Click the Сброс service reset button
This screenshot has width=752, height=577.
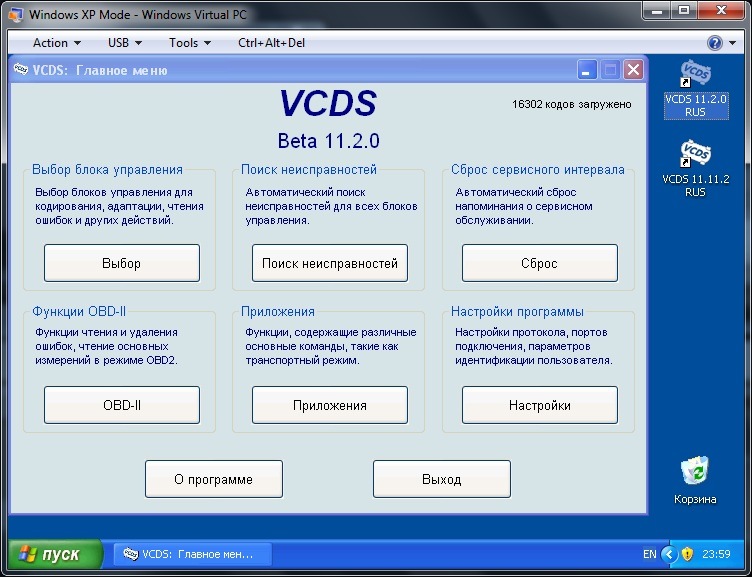click(540, 263)
